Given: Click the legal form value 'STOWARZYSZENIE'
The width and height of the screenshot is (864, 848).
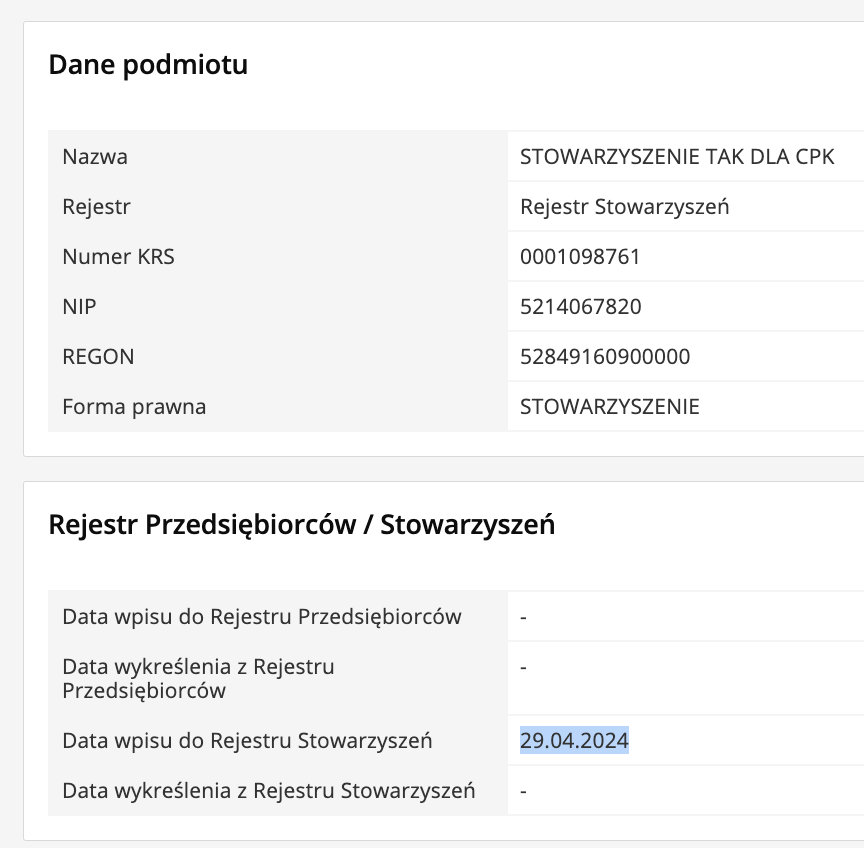Looking at the screenshot, I should (609, 407).
